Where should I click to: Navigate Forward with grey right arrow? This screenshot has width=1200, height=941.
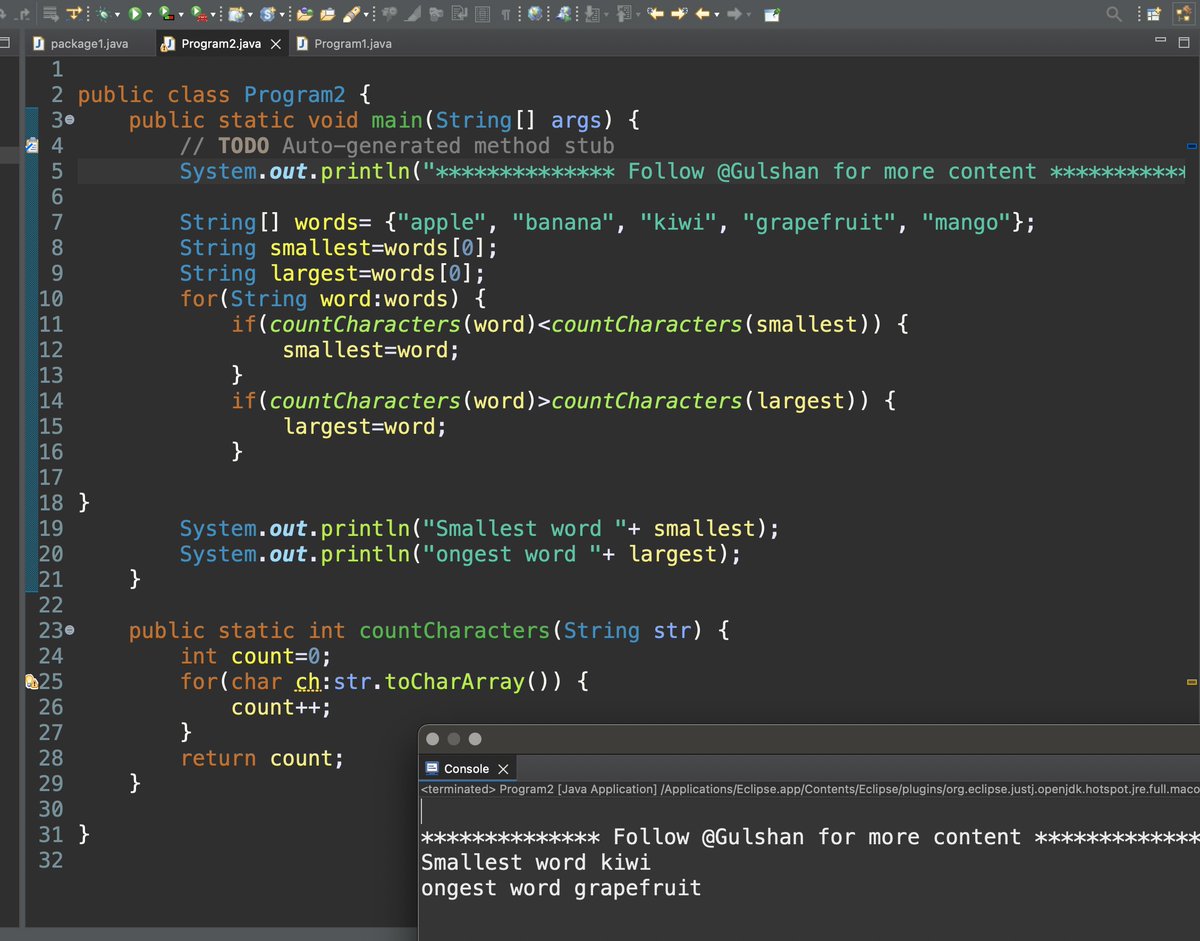(x=734, y=14)
